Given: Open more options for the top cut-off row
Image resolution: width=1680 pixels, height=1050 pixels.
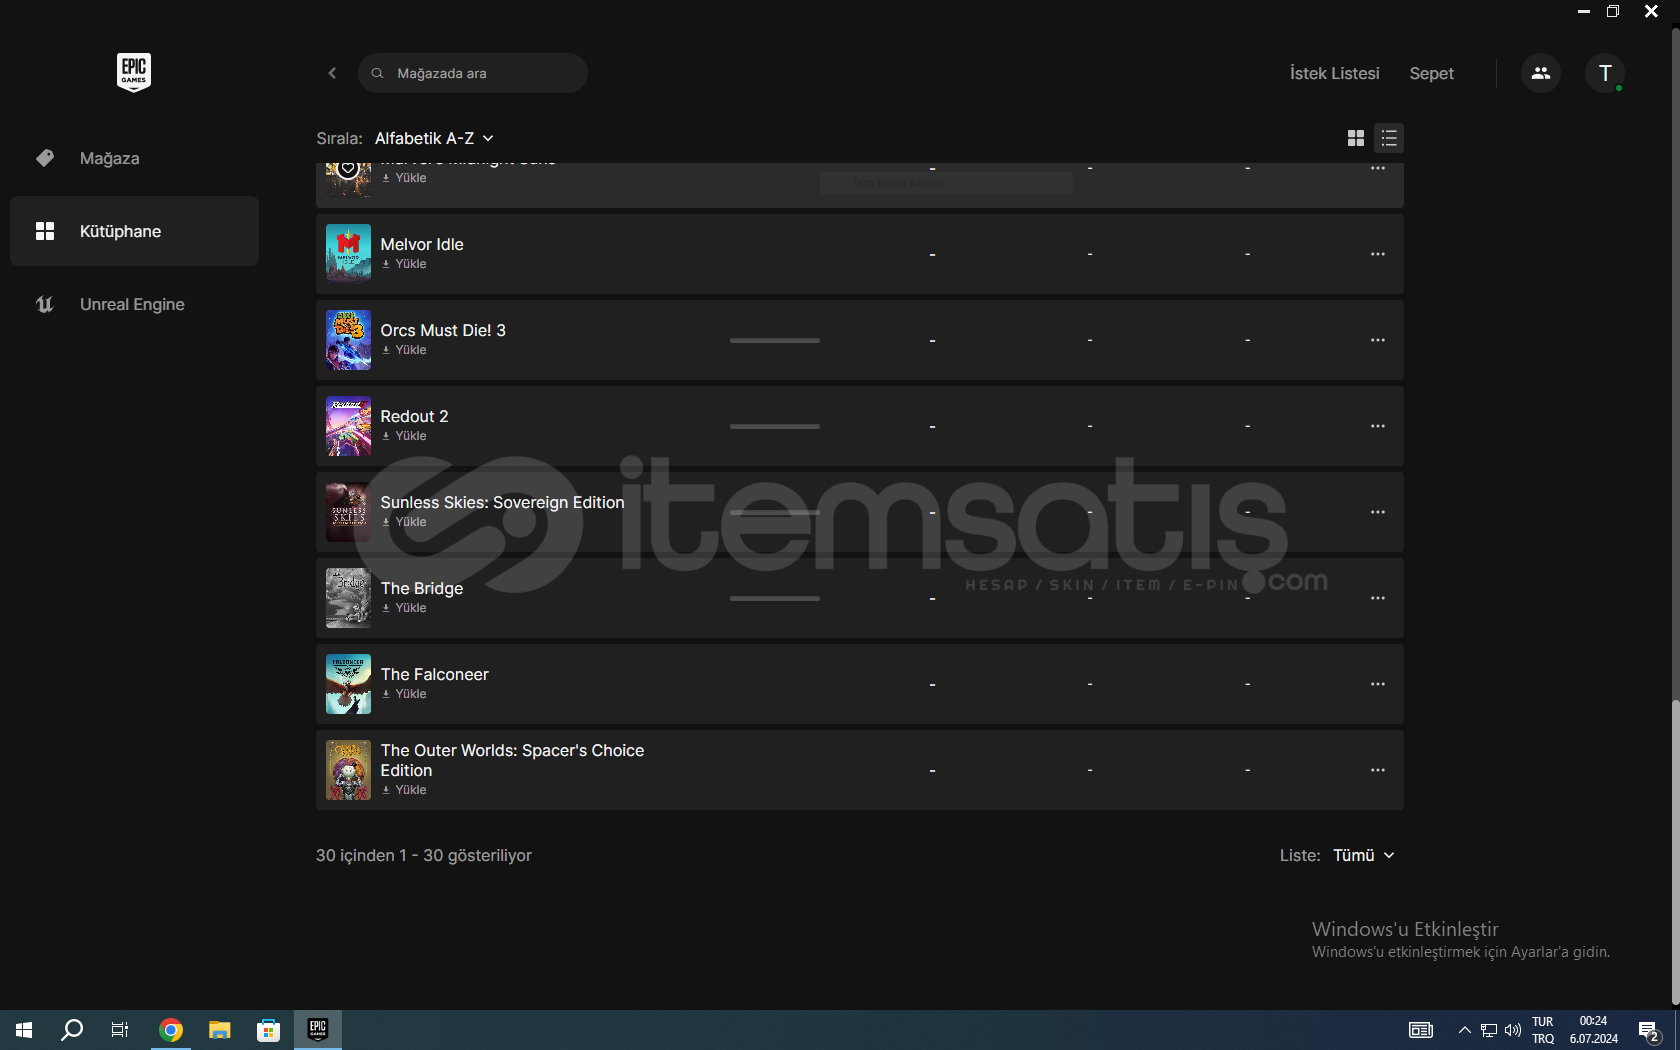Looking at the screenshot, I should 1378,169.
